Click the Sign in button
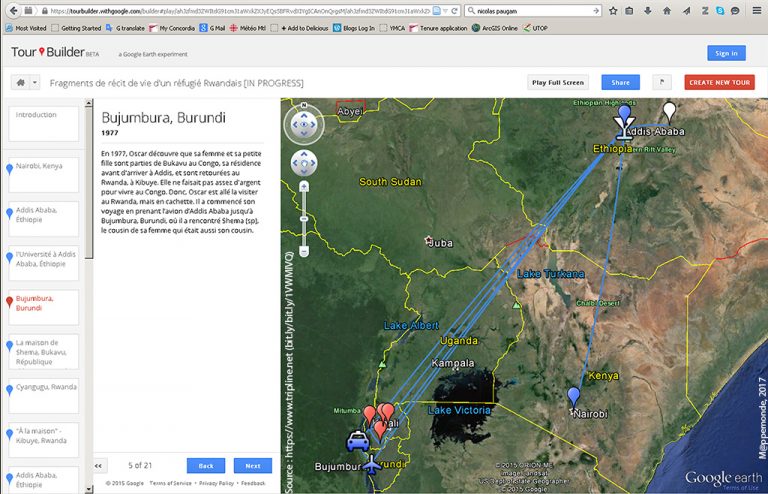 tap(726, 53)
